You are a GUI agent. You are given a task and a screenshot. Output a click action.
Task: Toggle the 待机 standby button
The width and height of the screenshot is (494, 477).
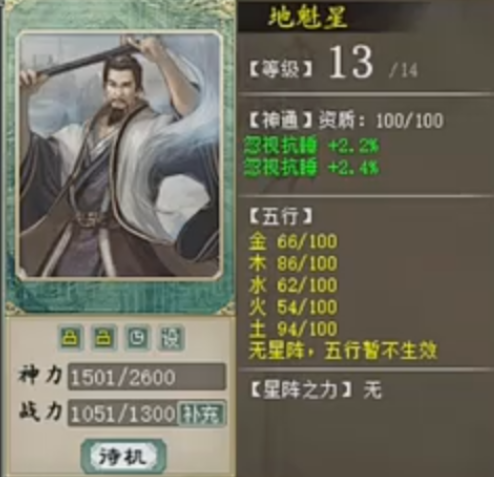click(123, 456)
